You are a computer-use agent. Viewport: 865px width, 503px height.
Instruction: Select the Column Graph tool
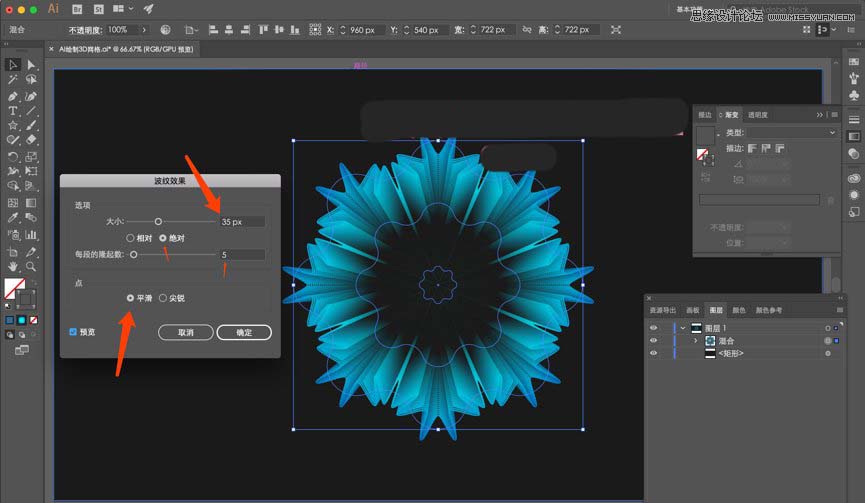[x=31, y=235]
